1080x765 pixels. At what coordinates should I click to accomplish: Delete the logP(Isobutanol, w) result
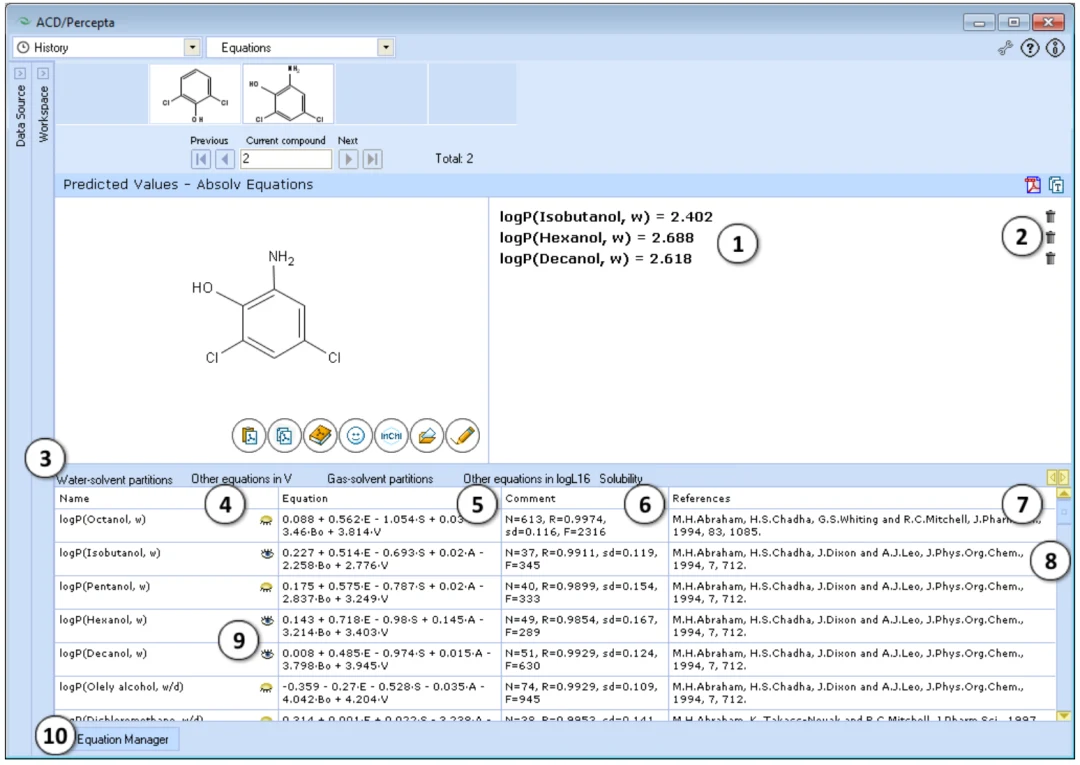(1050, 216)
